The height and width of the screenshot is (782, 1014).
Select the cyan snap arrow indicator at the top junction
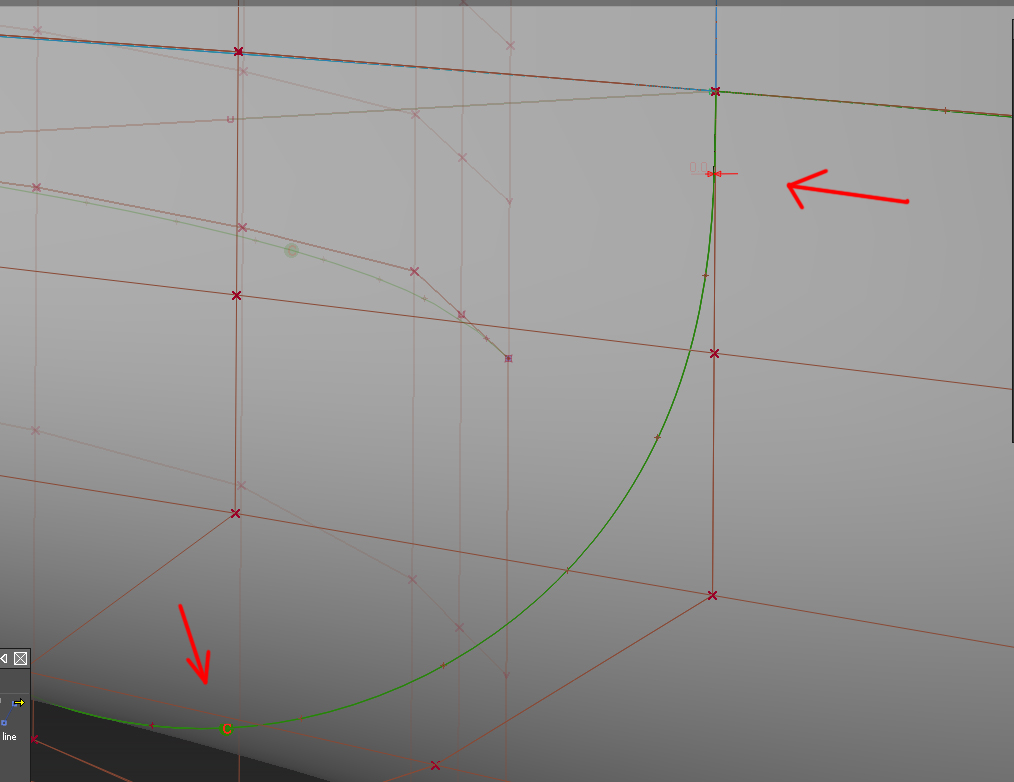click(710, 89)
